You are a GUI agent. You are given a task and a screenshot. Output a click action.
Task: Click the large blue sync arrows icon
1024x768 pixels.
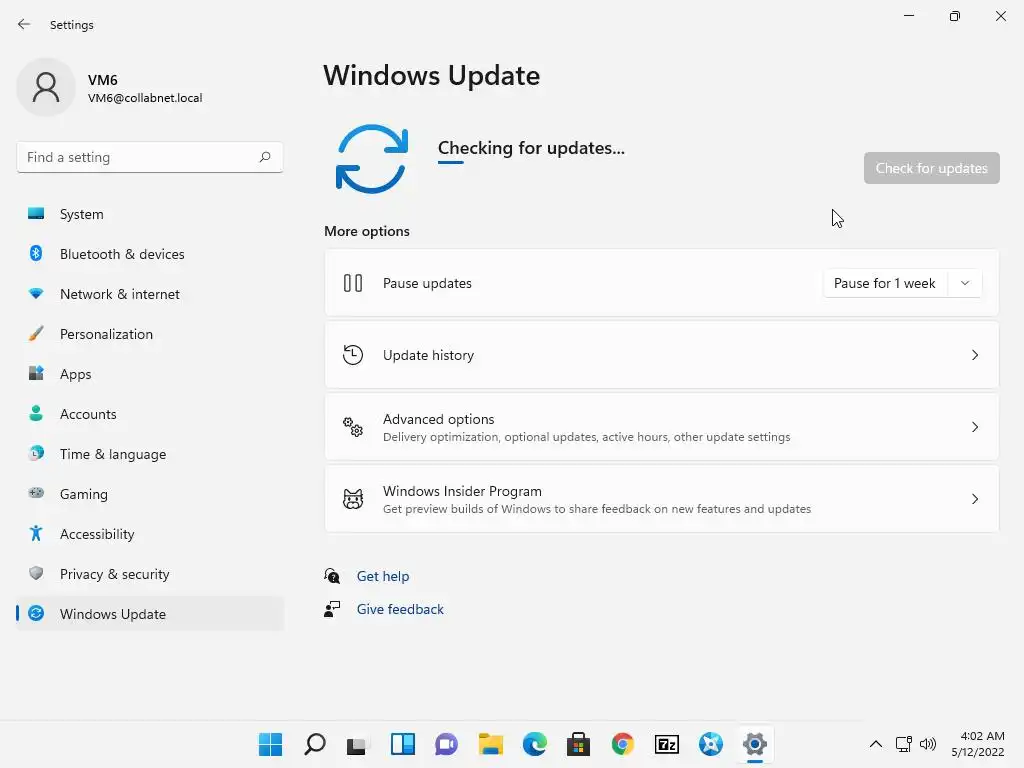point(372,159)
